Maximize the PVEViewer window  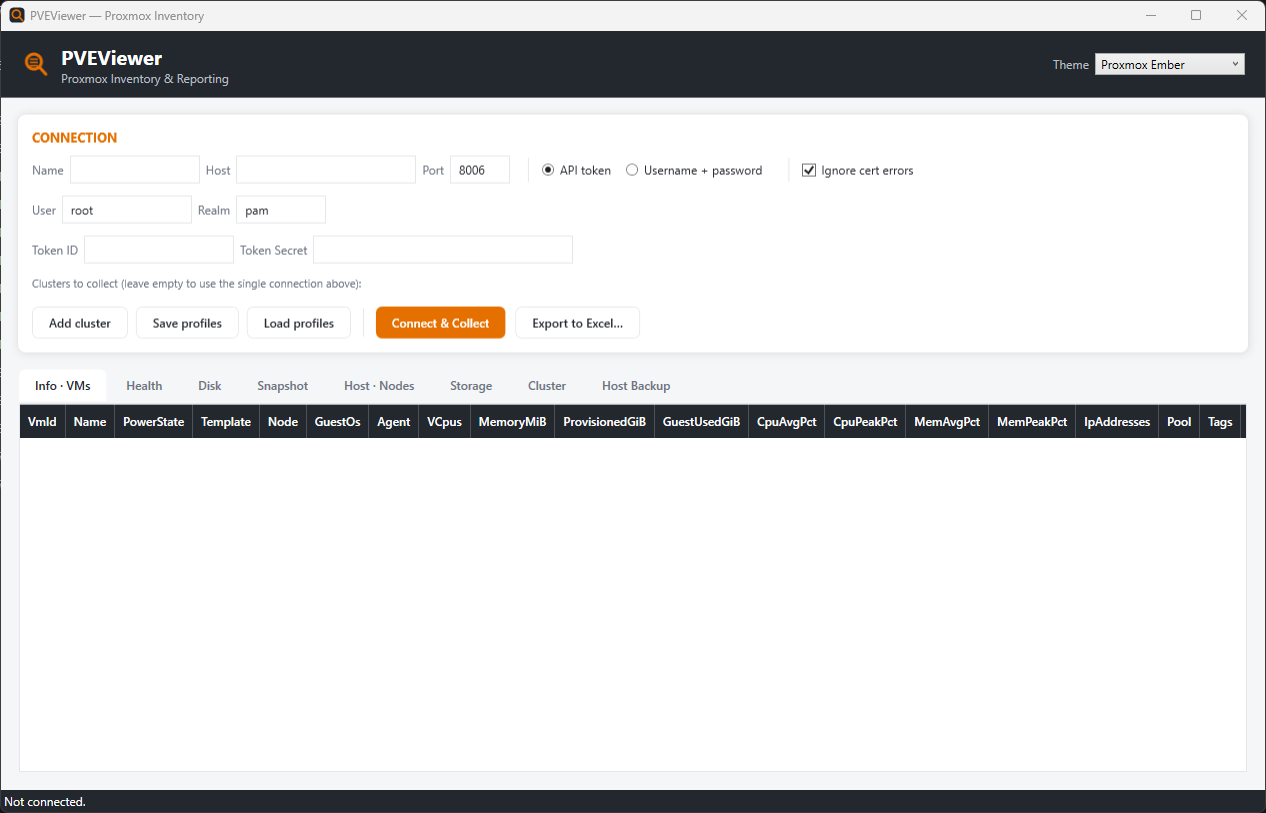(x=1196, y=15)
